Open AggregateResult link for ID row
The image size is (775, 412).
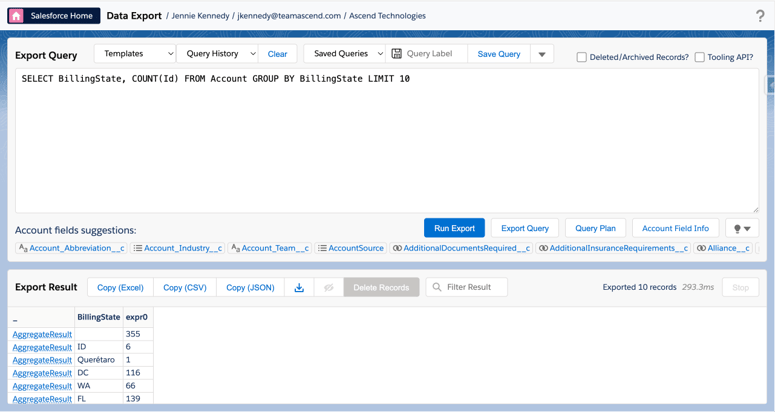coord(42,347)
